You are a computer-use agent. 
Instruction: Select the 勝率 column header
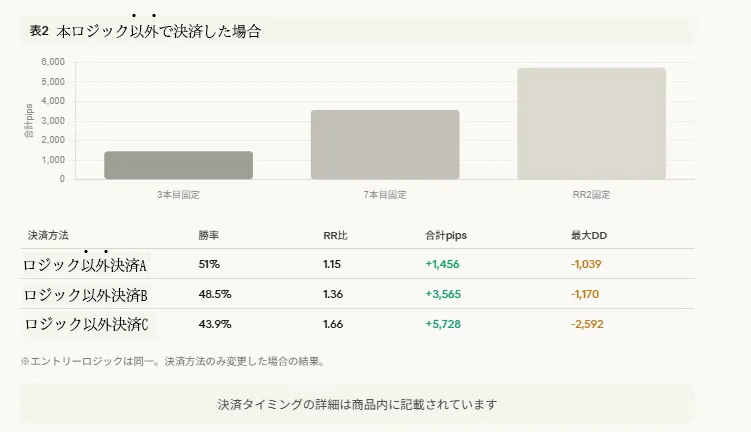pos(209,235)
